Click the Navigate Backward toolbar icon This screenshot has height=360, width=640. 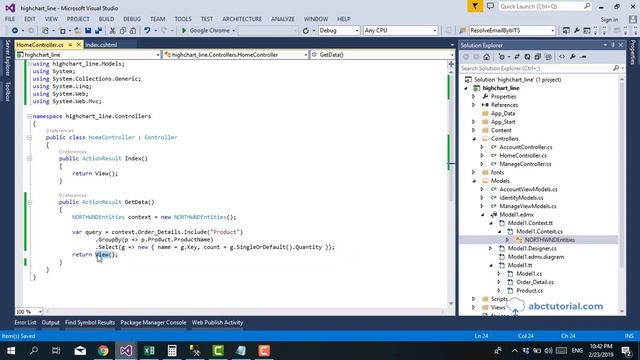click(15, 31)
